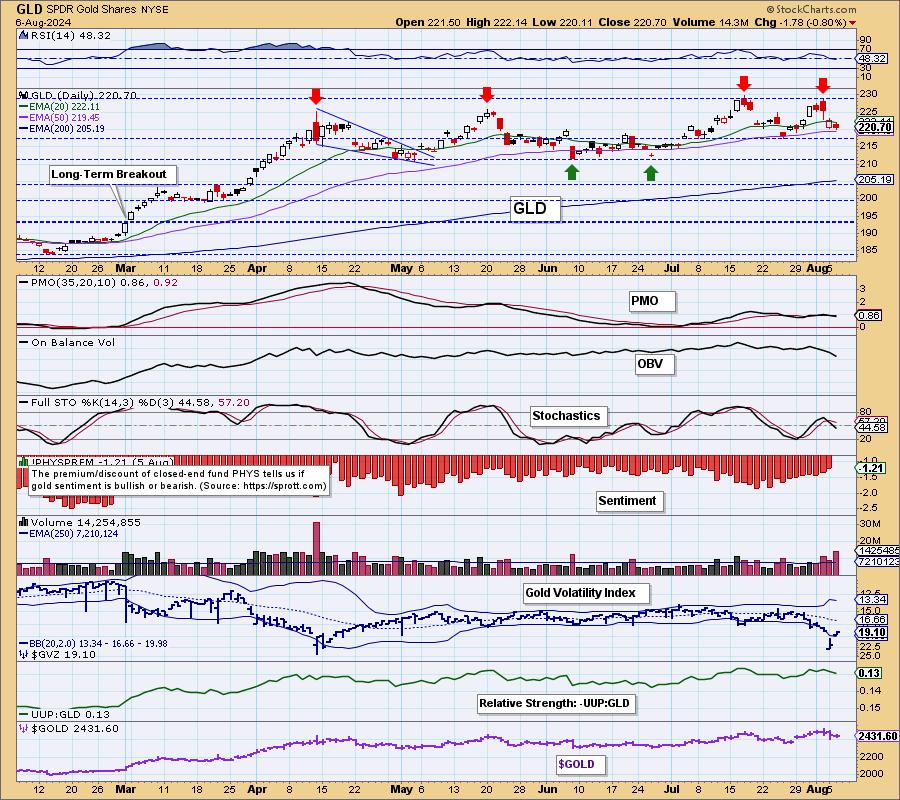The height and width of the screenshot is (800, 900).
Task: Click the 48.32 RSI axis tag
Action: tap(872, 59)
